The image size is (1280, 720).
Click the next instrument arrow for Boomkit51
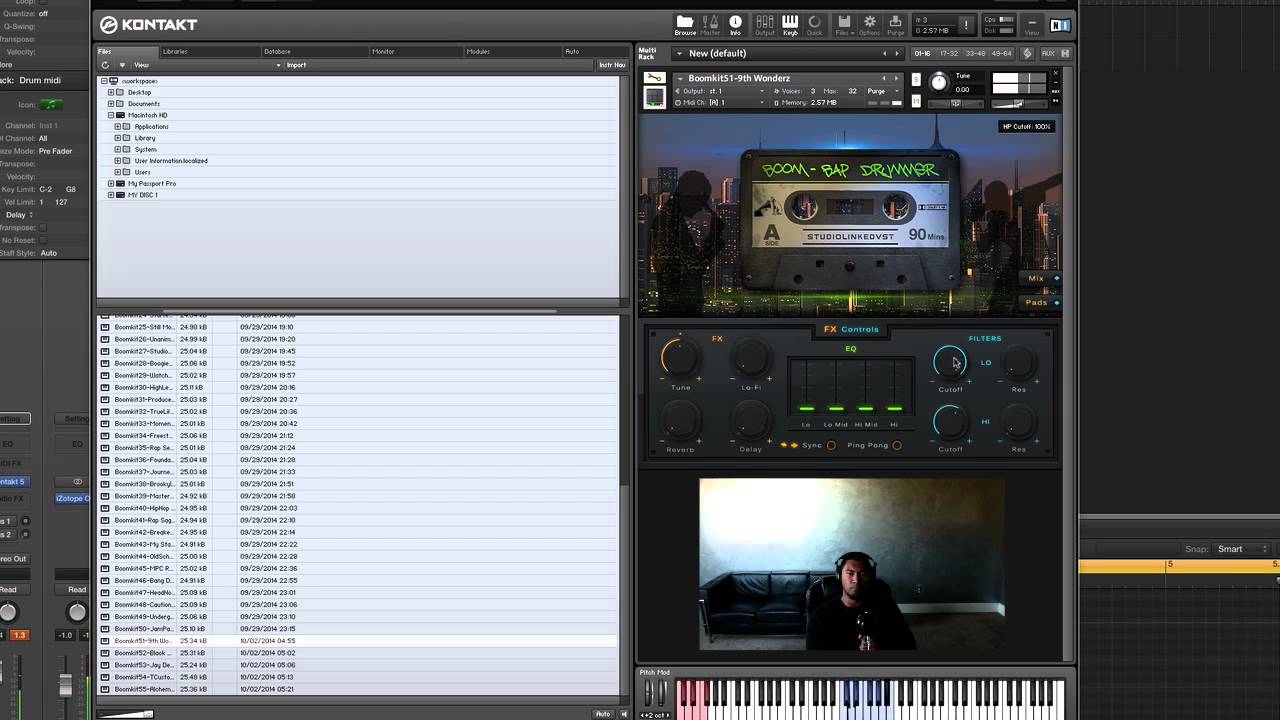pyautogui.click(x=896, y=78)
